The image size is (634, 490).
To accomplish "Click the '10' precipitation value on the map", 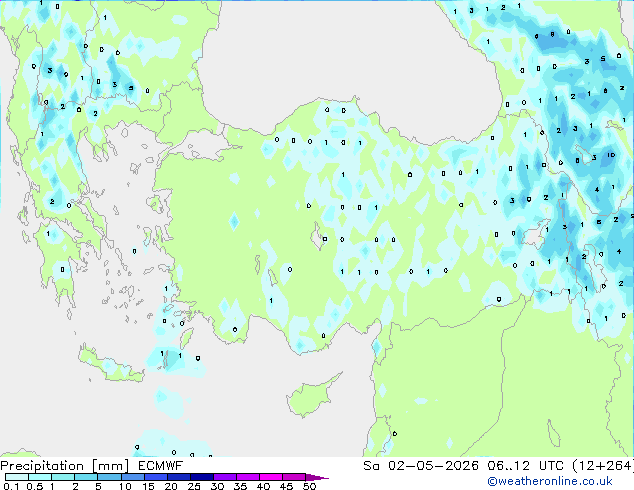I will [x=611, y=155].
